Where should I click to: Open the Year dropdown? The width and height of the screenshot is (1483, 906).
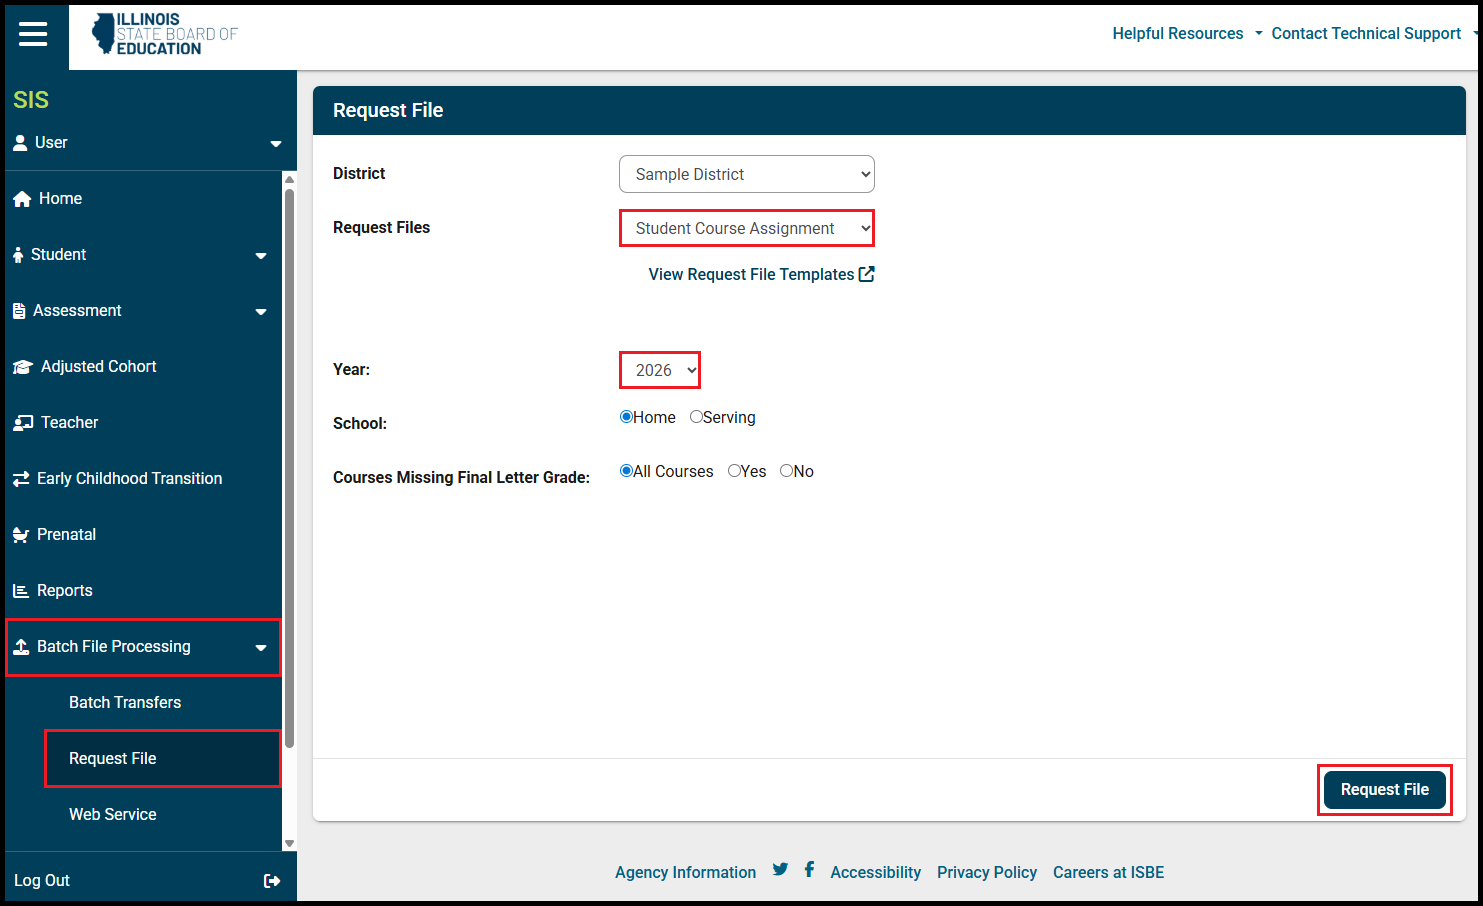click(x=660, y=370)
